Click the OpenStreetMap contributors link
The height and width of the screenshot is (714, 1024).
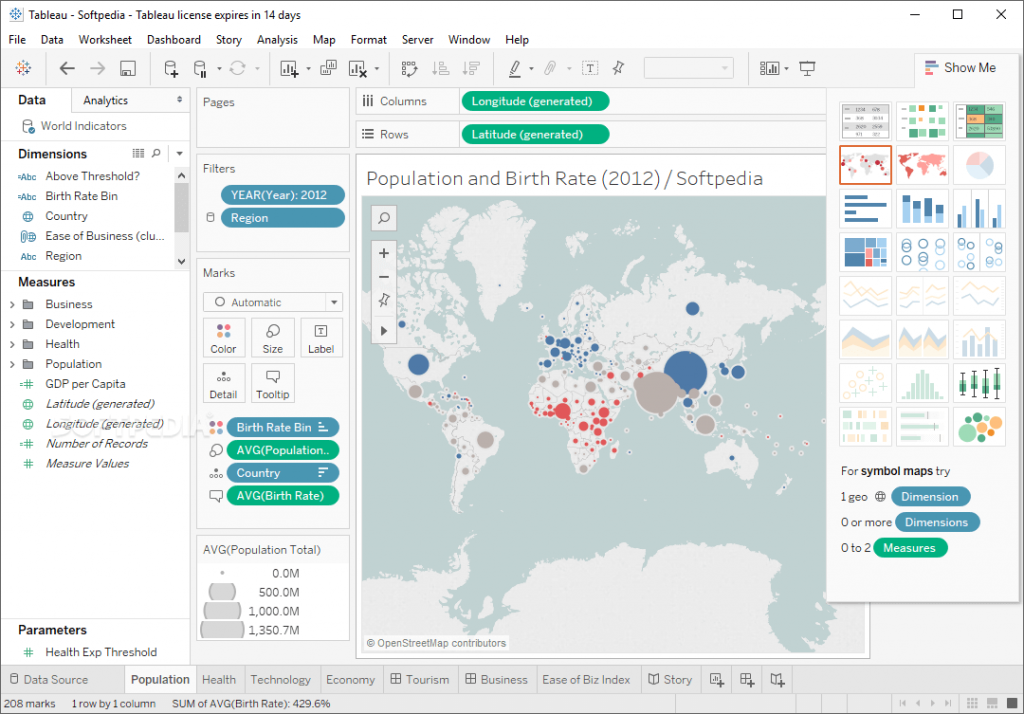tap(436, 642)
